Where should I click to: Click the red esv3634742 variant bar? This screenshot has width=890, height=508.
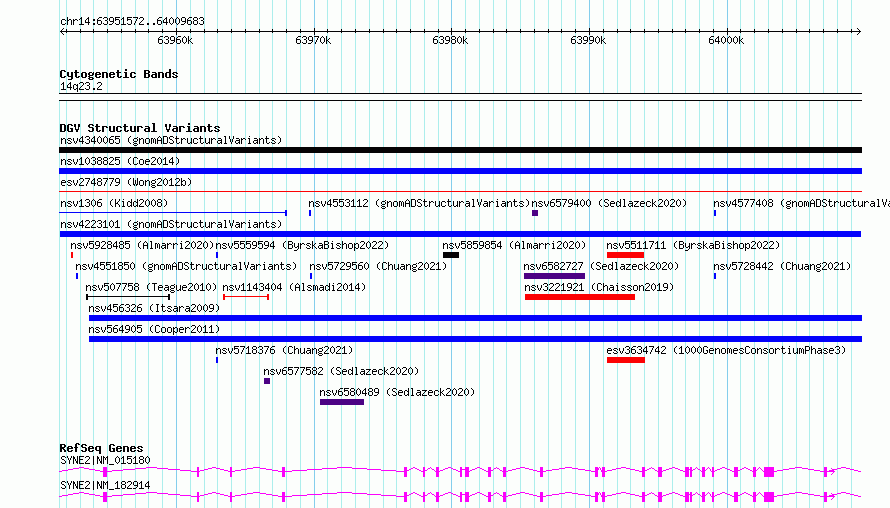click(x=625, y=360)
